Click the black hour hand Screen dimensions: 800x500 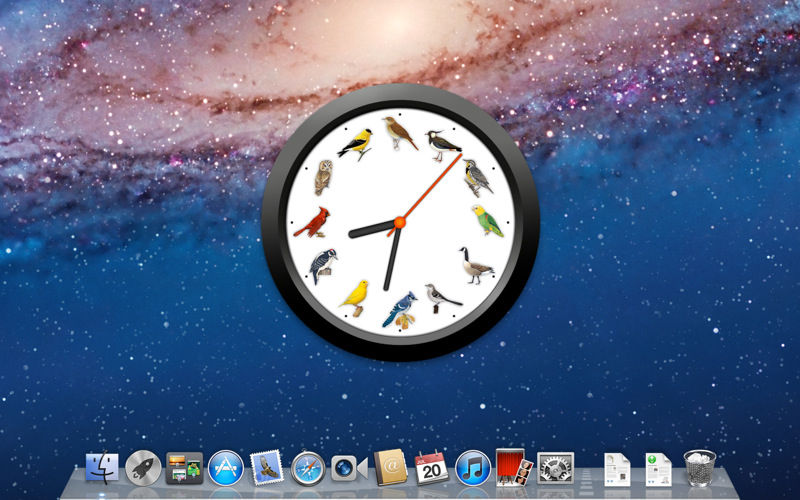pyautogui.click(x=371, y=230)
